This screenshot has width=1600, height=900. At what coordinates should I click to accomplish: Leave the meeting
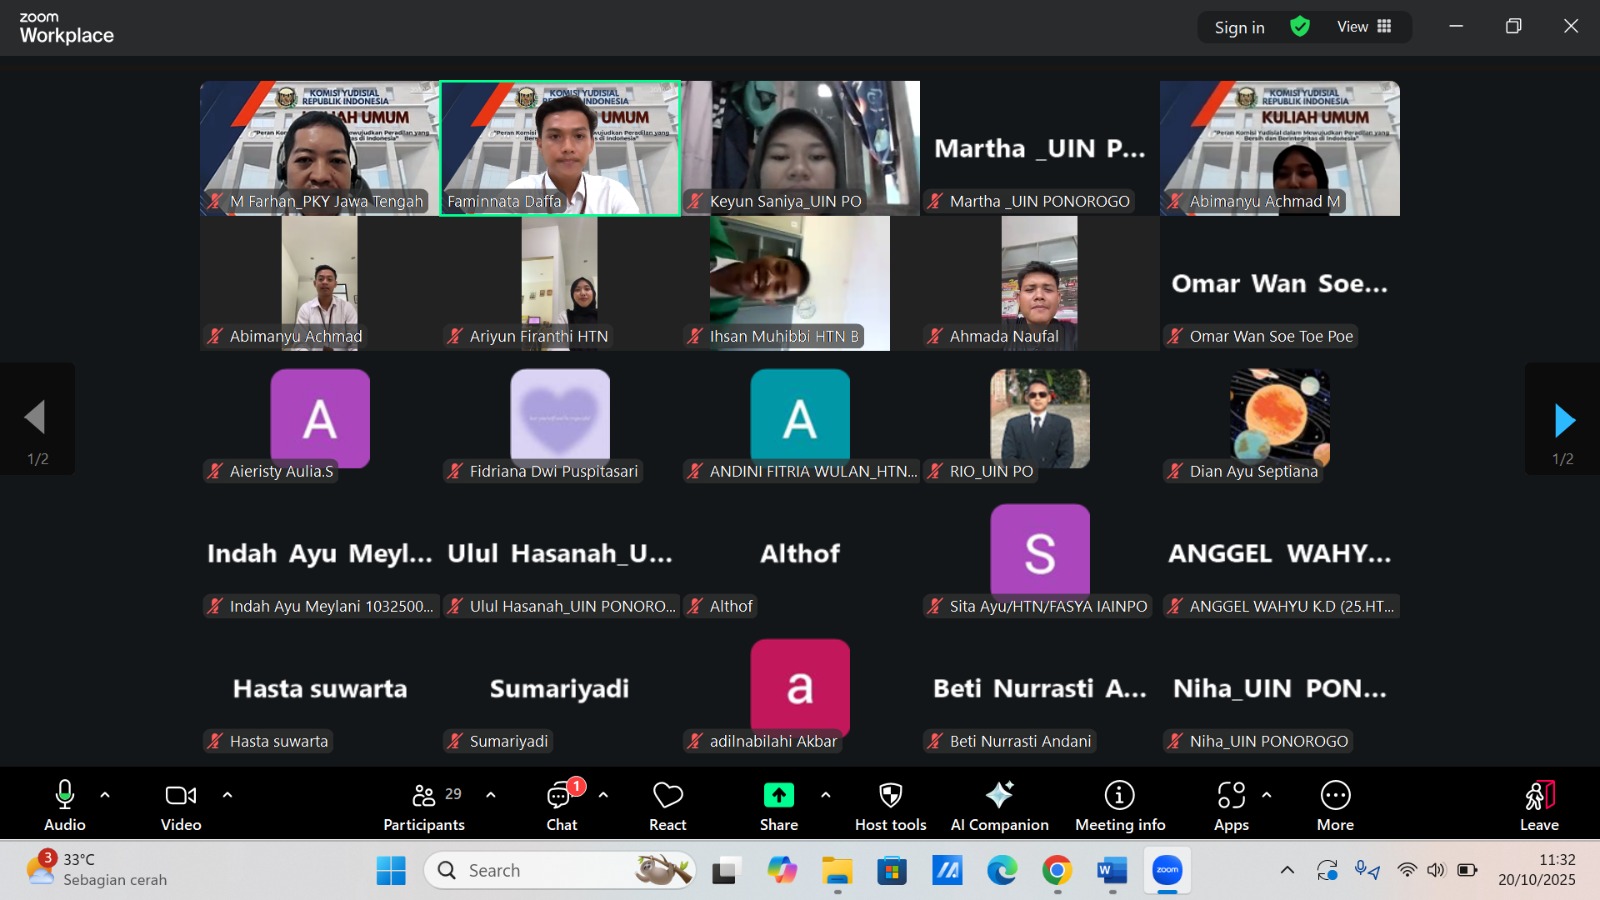(1539, 806)
